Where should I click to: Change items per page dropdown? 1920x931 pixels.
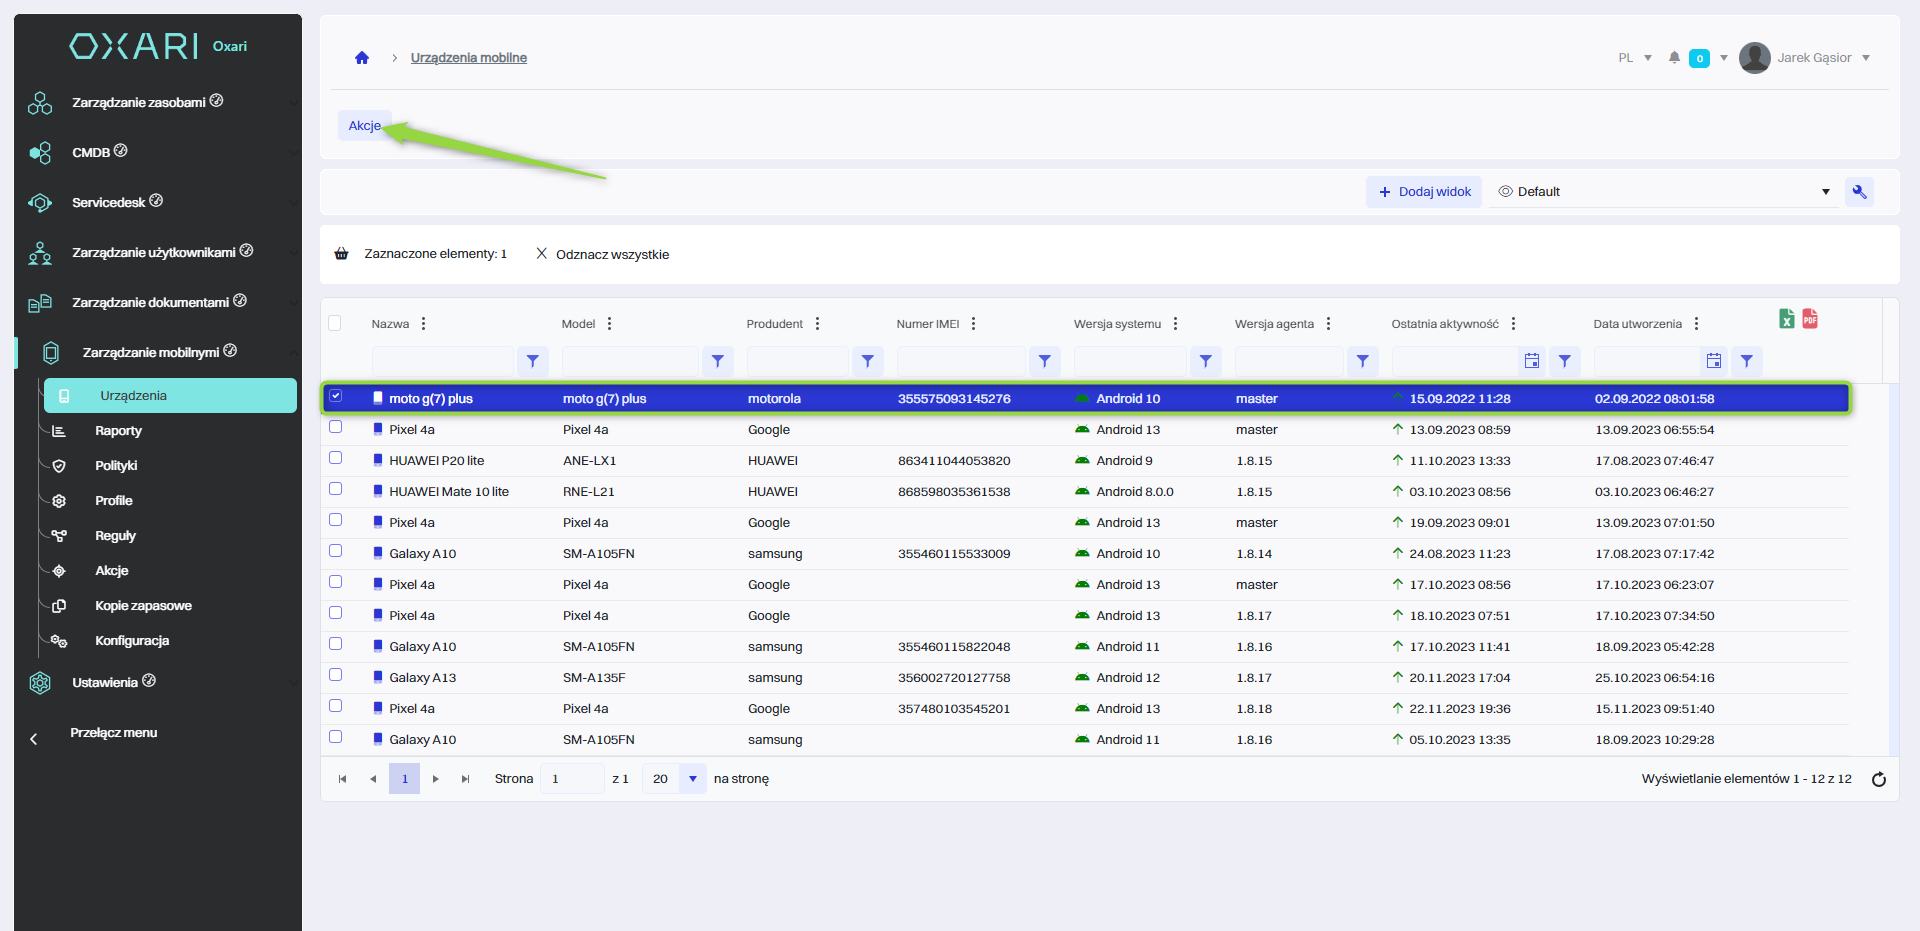coord(692,779)
